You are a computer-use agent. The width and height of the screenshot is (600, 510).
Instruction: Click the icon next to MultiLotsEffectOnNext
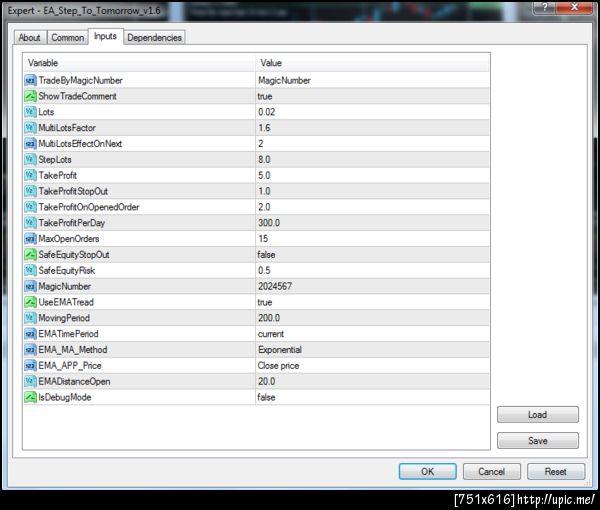[x=30, y=144]
